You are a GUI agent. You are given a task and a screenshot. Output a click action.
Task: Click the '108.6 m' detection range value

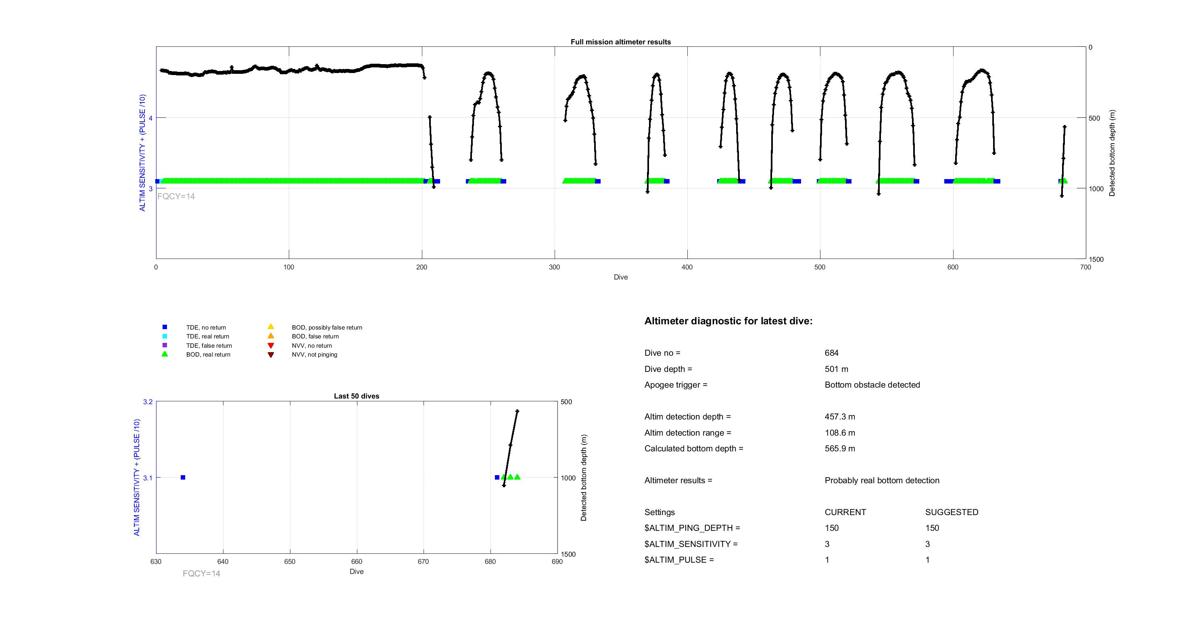tap(840, 433)
